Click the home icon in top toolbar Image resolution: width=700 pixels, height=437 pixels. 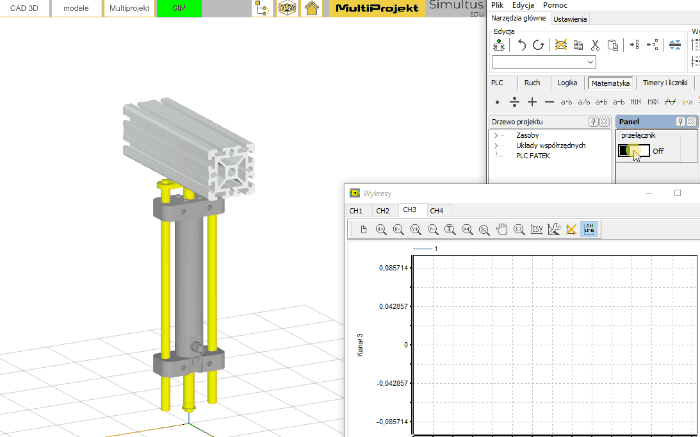point(312,9)
